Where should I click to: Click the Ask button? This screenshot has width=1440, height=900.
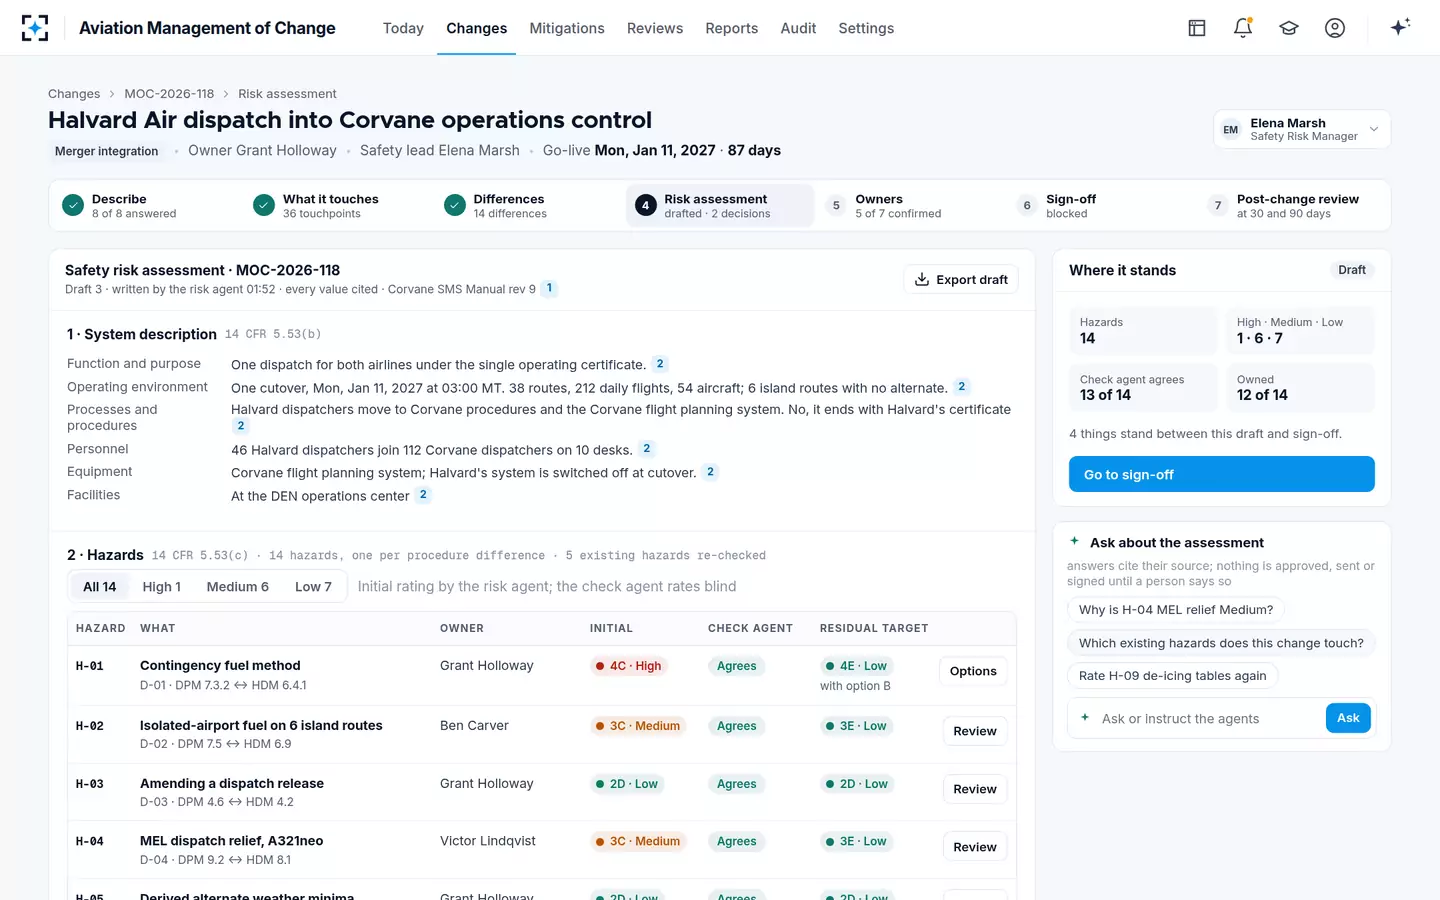(1348, 718)
